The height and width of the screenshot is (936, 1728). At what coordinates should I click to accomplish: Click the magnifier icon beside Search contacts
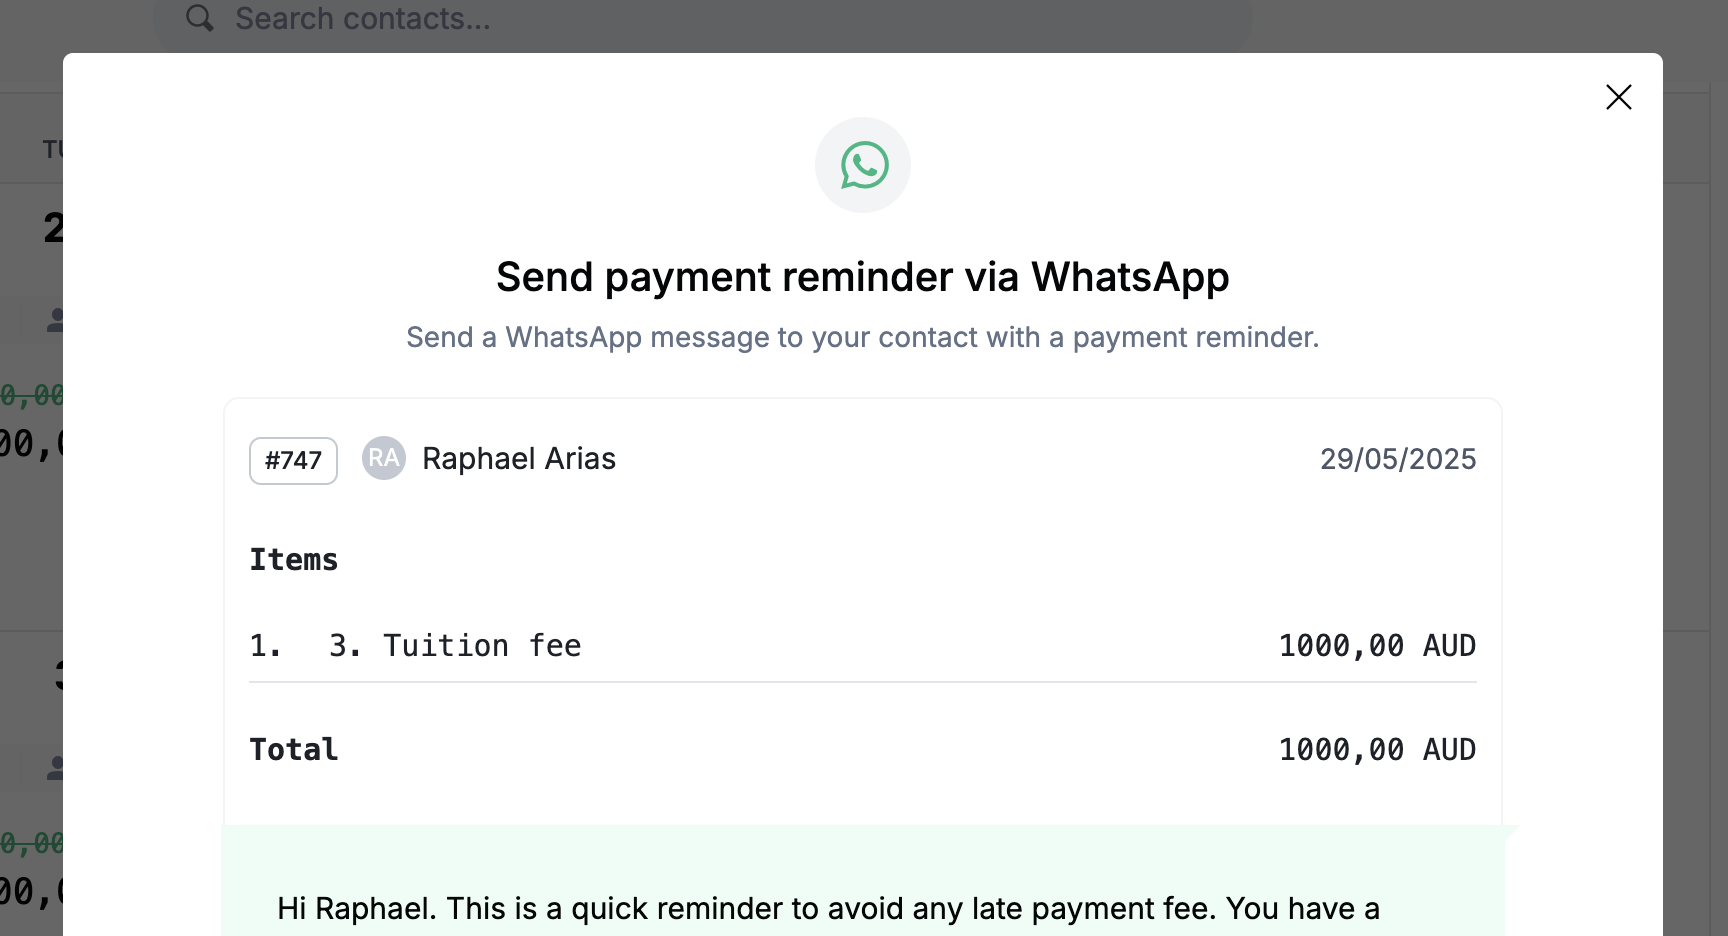(x=200, y=18)
